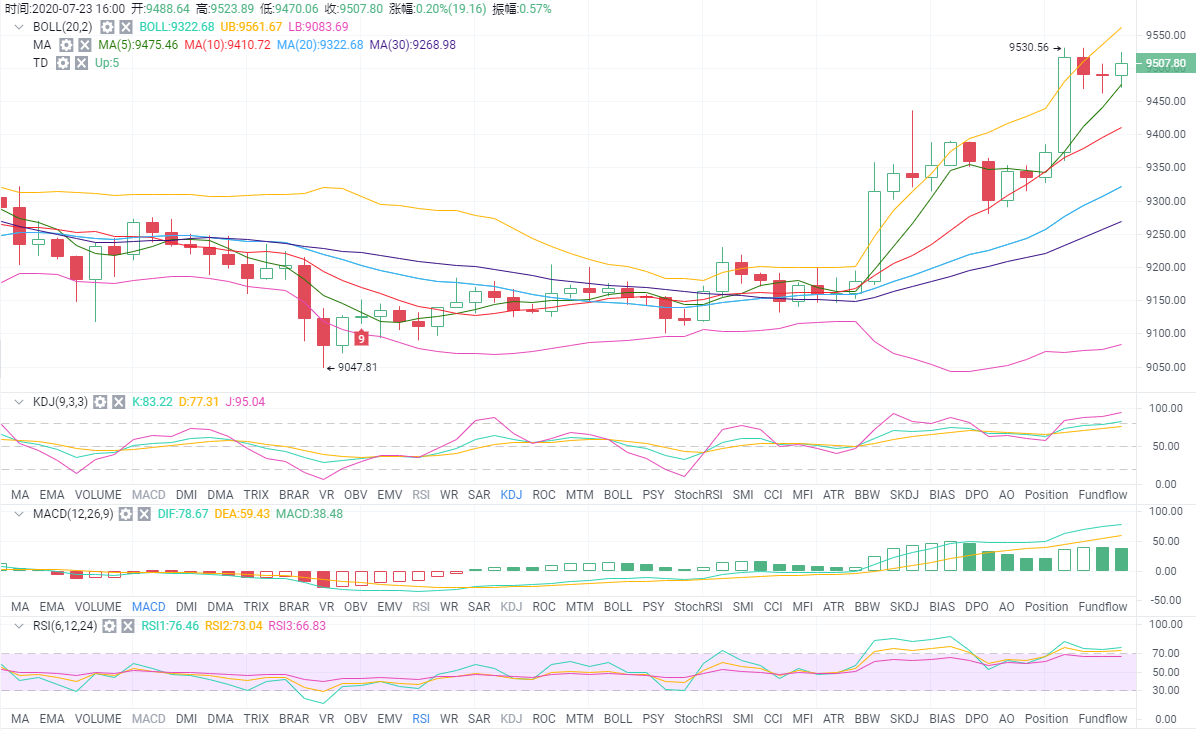Delete the TD indicator using its X
The image size is (1196, 731).
coord(82,63)
